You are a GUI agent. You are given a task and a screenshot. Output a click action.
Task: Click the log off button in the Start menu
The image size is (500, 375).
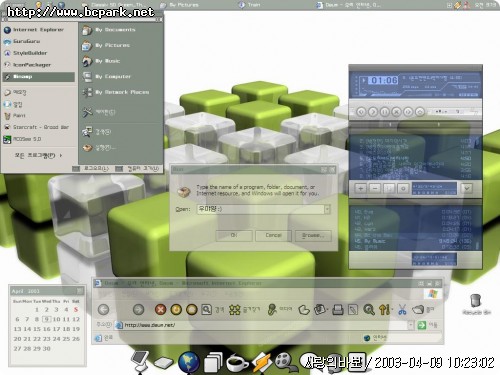tap(91, 169)
